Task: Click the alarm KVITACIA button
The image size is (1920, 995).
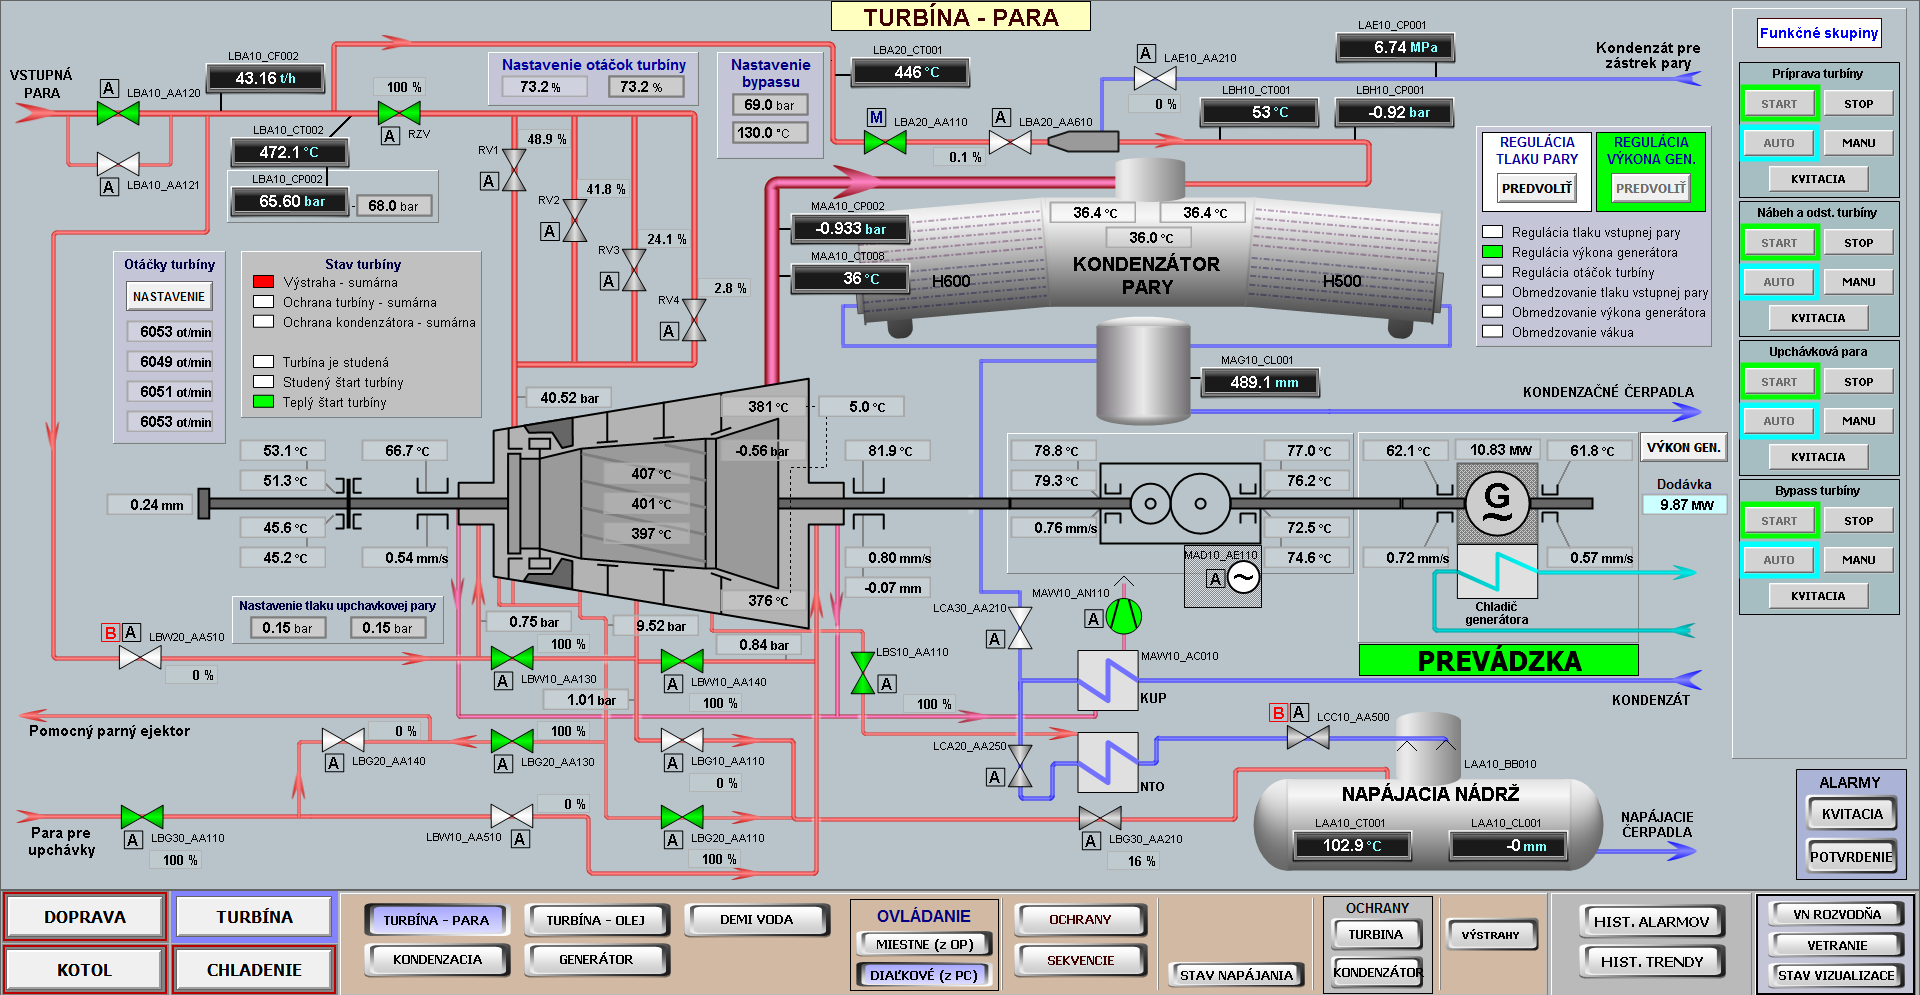Action: (1851, 814)
